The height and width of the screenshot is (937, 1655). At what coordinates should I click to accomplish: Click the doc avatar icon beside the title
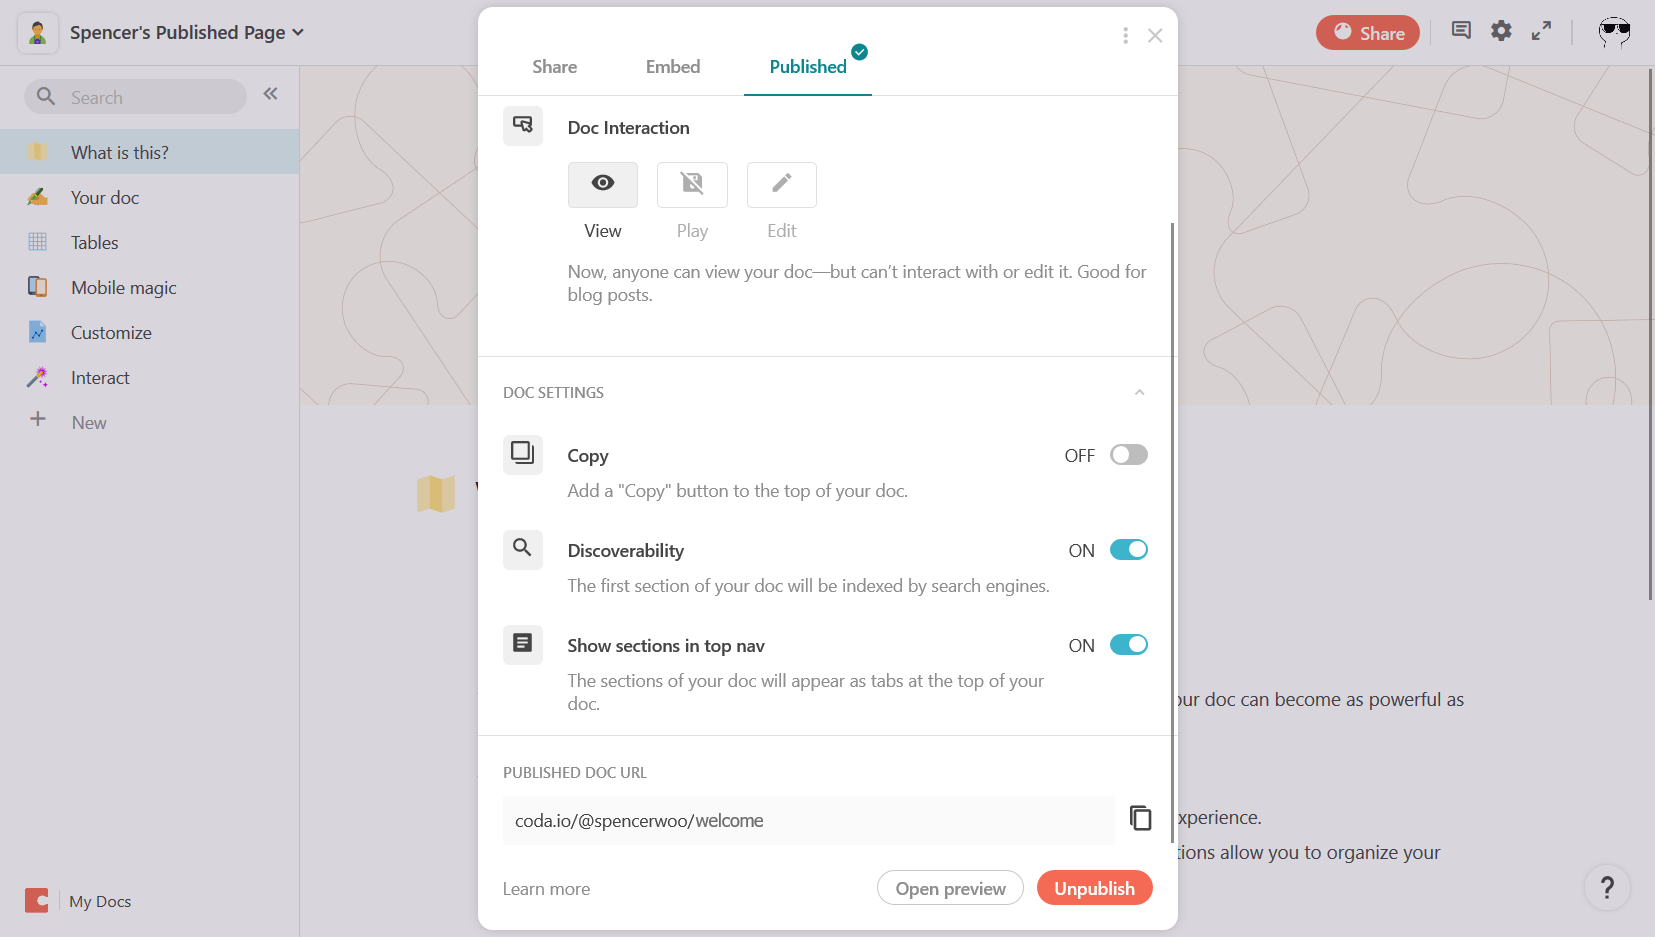[x=38, y=33]
